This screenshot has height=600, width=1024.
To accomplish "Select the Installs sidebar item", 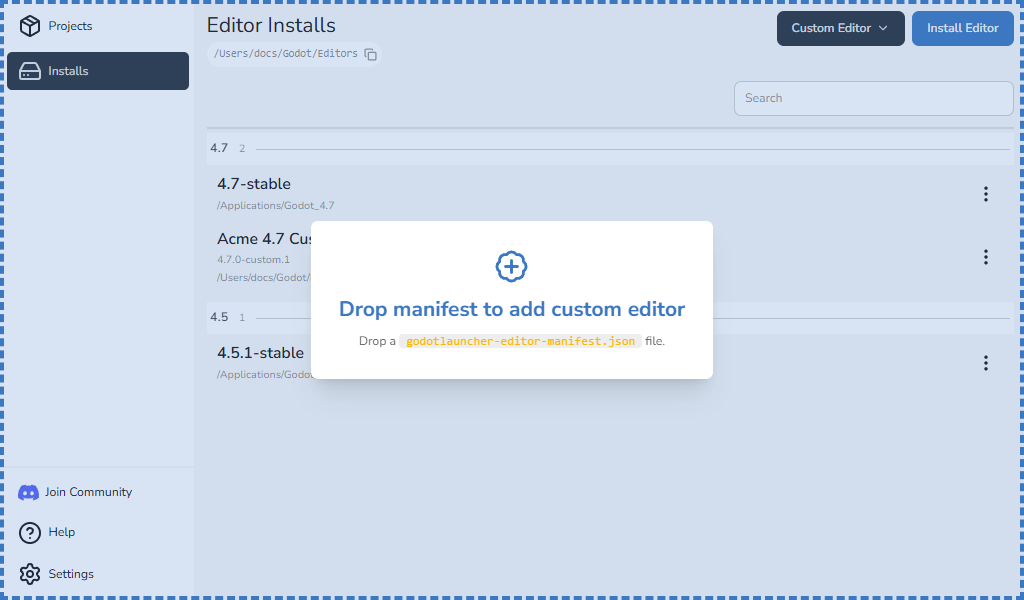I will tap(98, 71).
